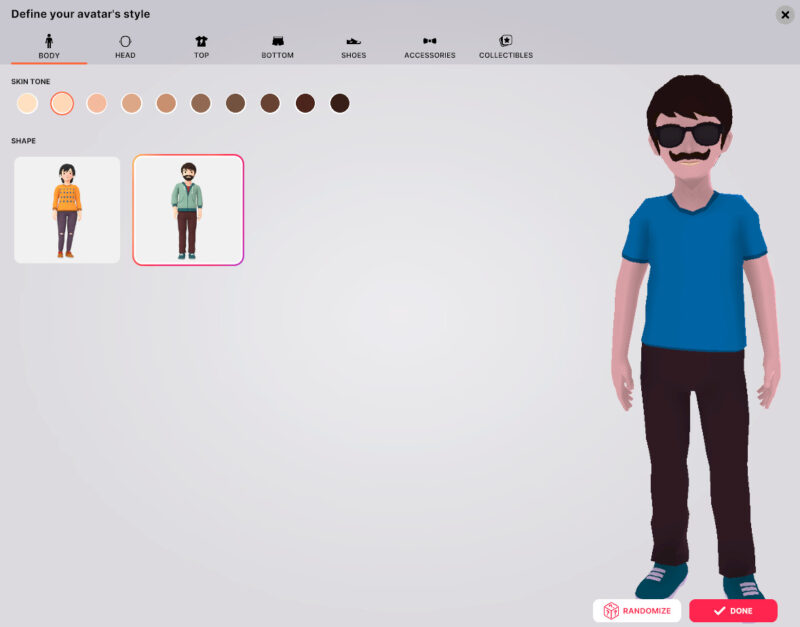Image resolution: width=800 pixels, height=627 pixels.
Task: Choose the female body shape in orange sweater
Action: click(67, 210)
